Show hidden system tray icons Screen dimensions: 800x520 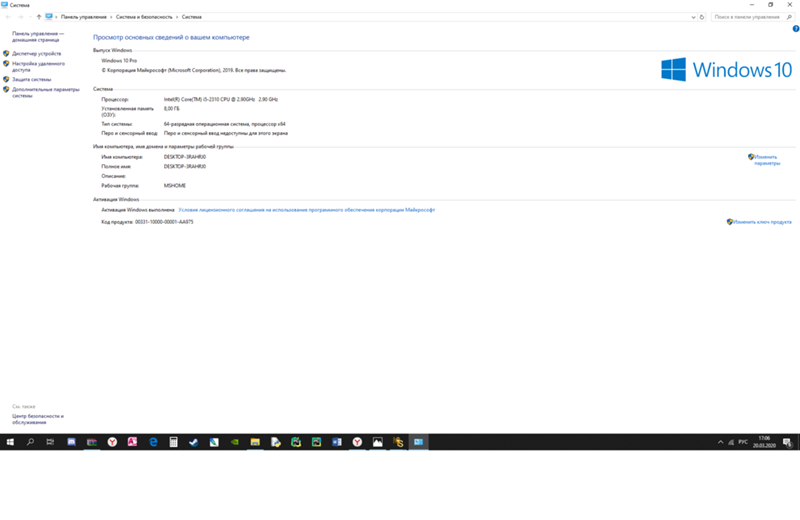720,442
